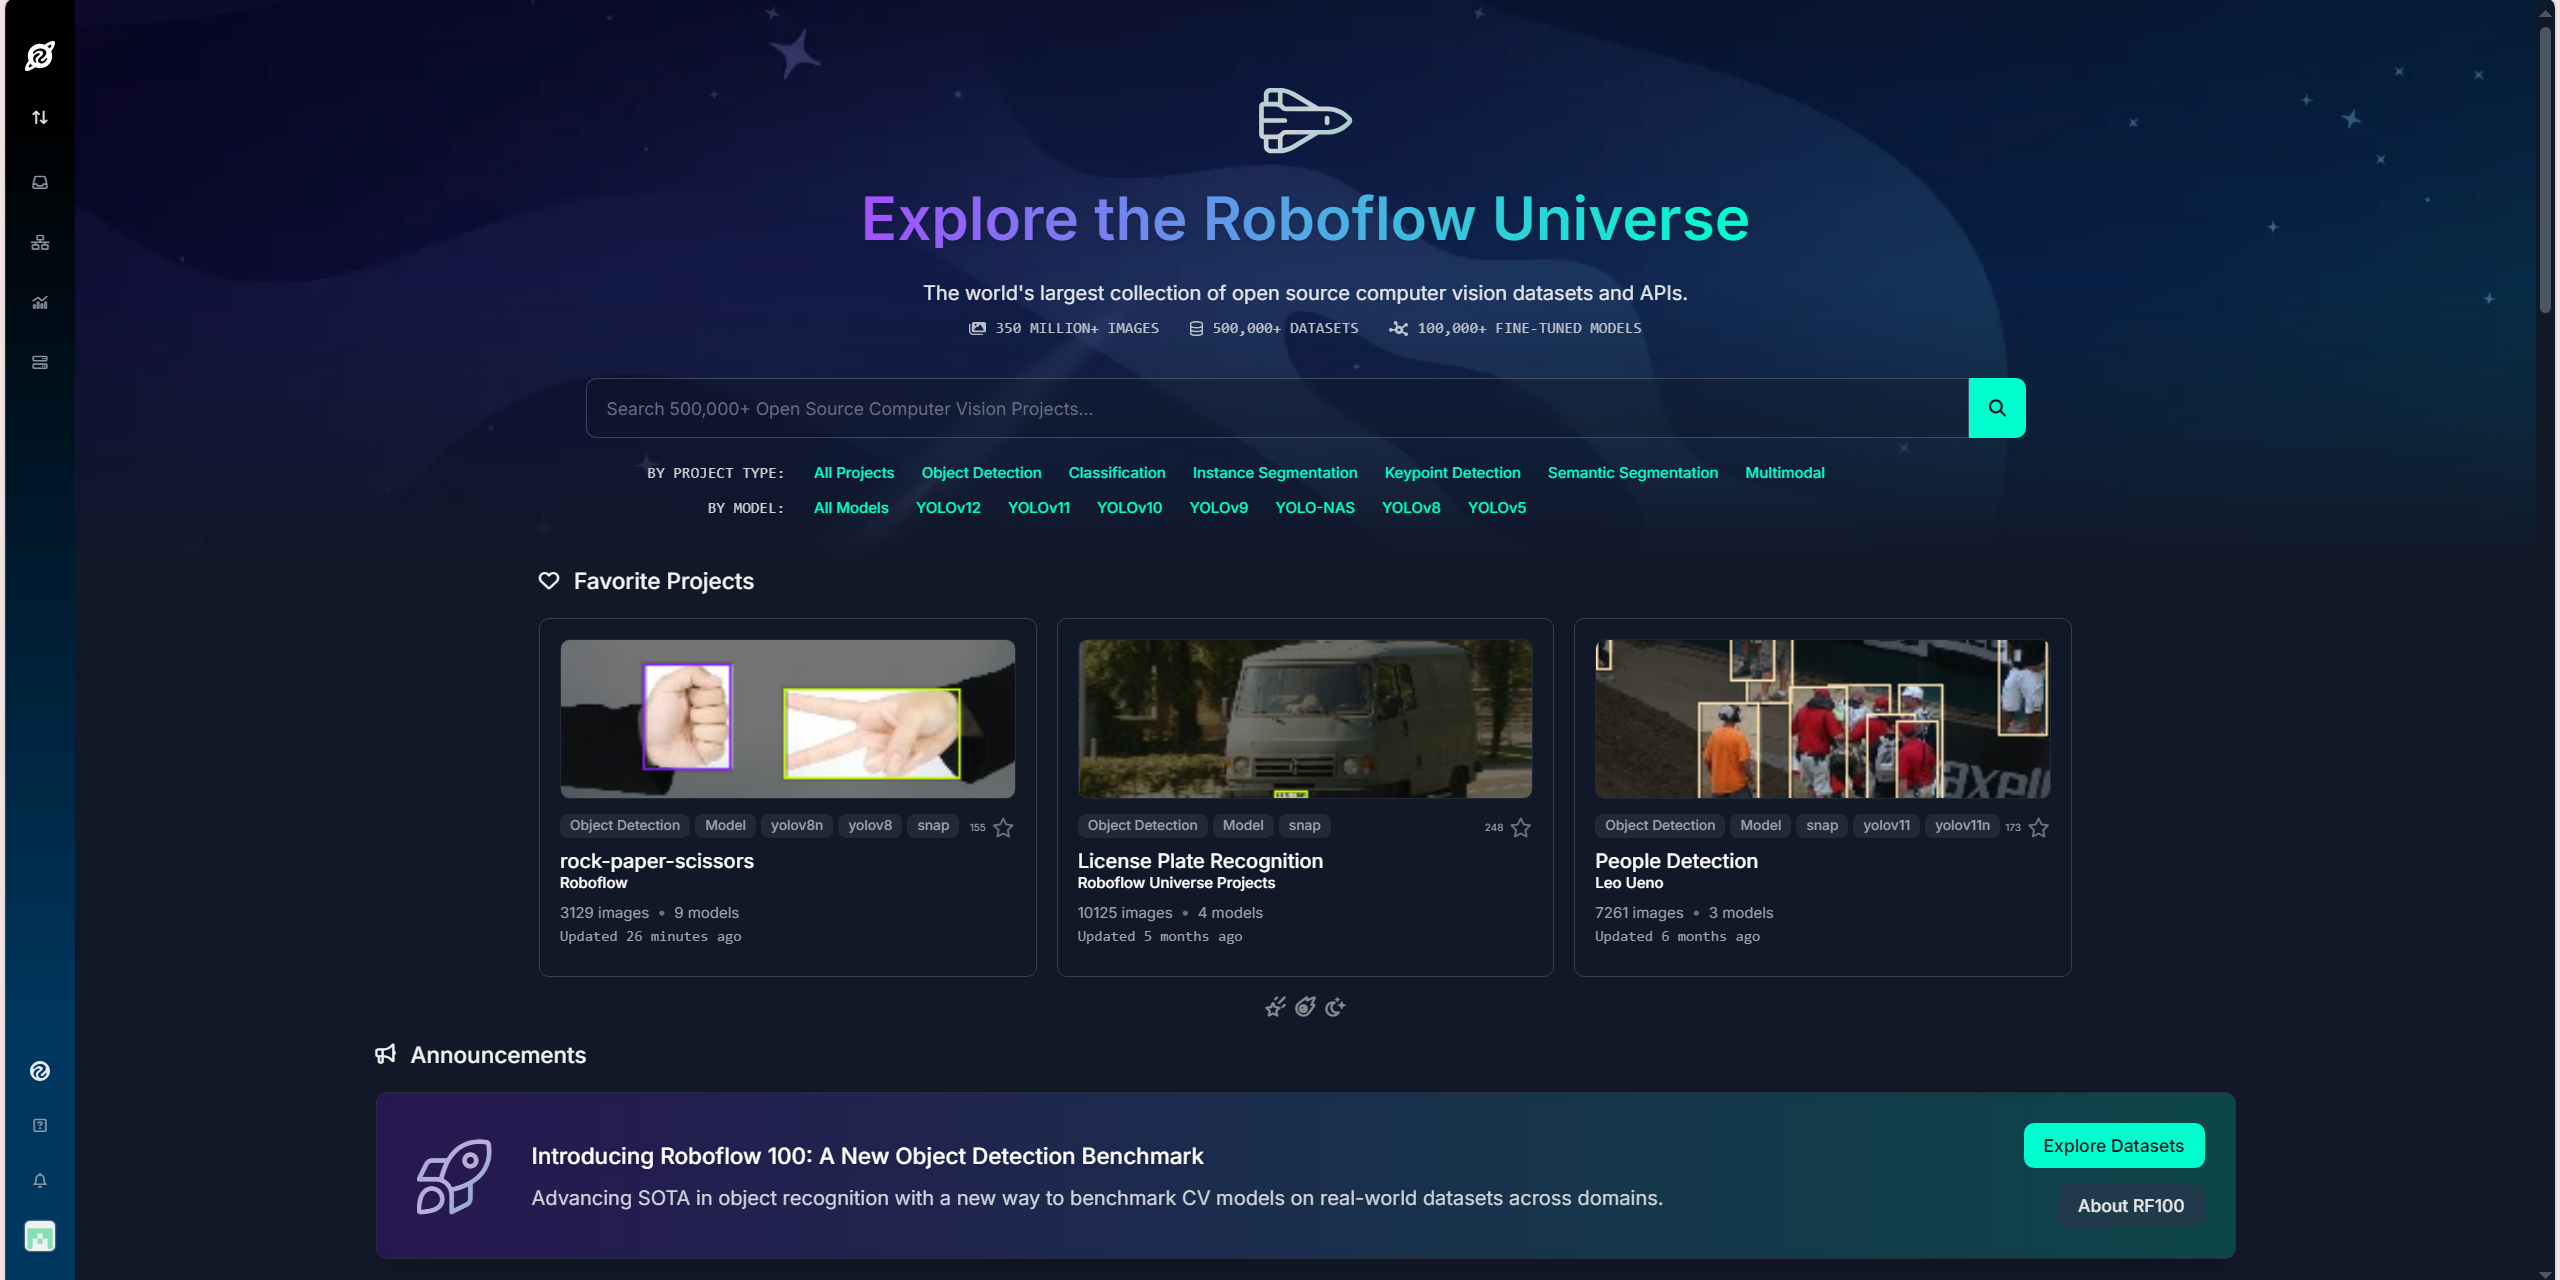Click the scrollbar up arrow
This screenshot has width=2560, height=1280.
point(2546,12)
